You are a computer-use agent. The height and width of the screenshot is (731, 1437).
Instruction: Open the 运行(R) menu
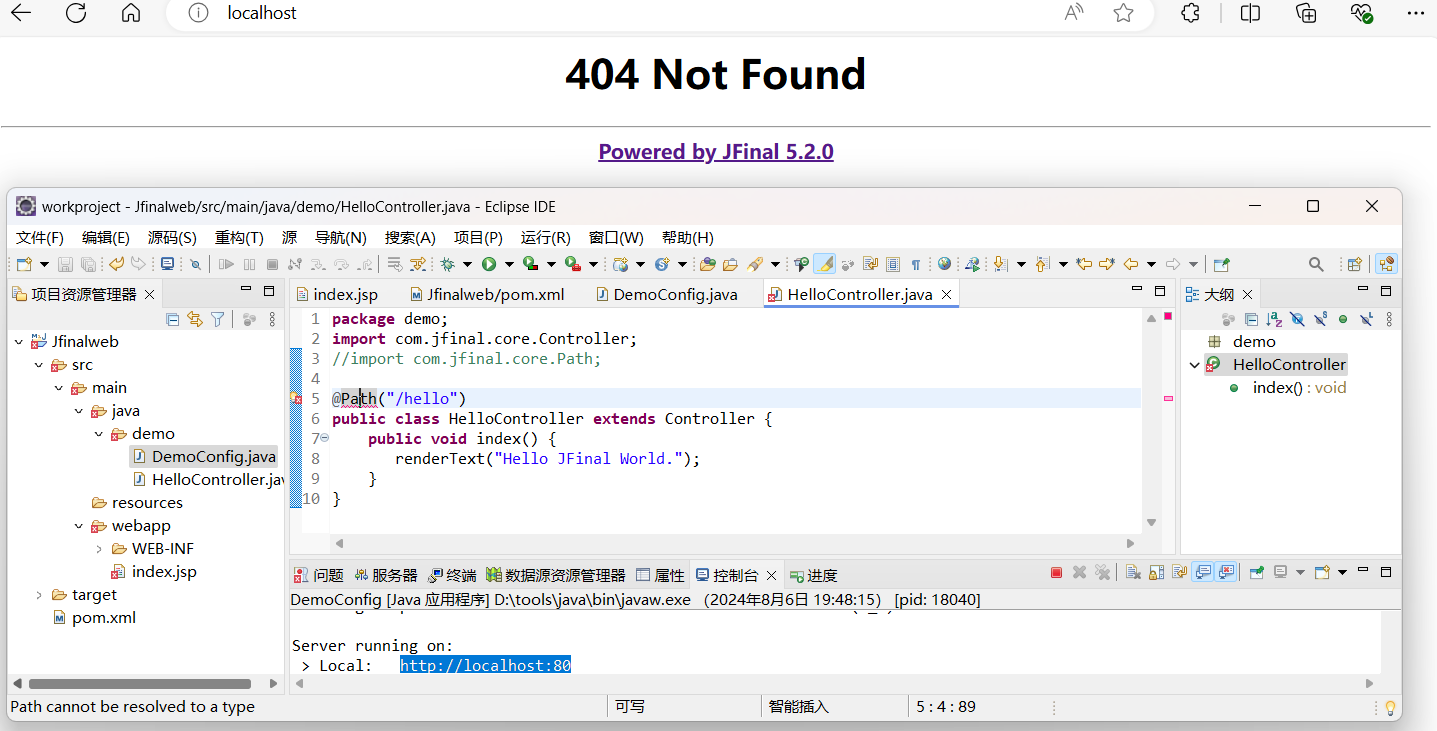click(x=545, y=238)
